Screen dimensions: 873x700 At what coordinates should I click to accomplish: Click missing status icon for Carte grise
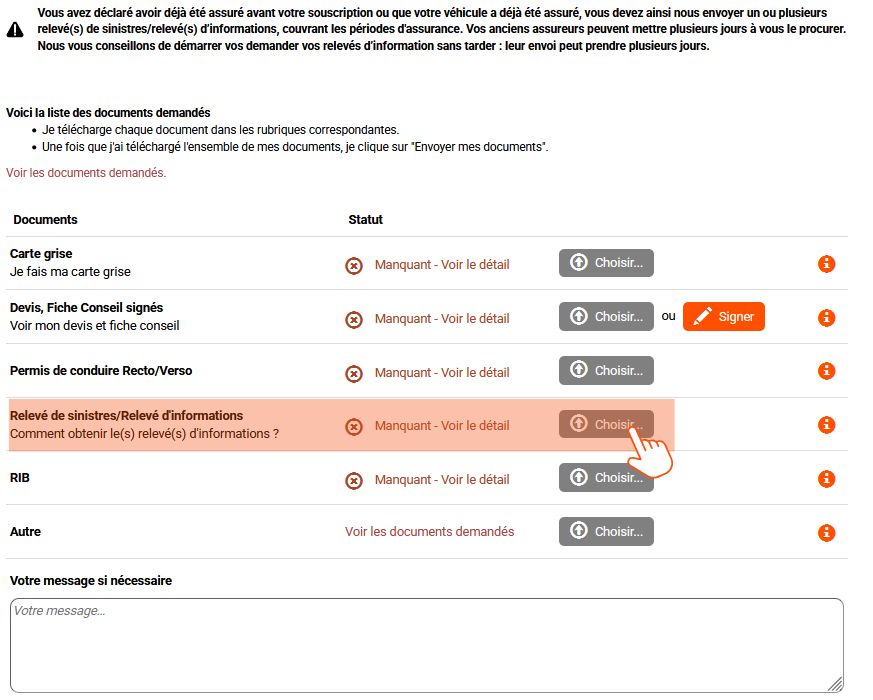(354, 265)
